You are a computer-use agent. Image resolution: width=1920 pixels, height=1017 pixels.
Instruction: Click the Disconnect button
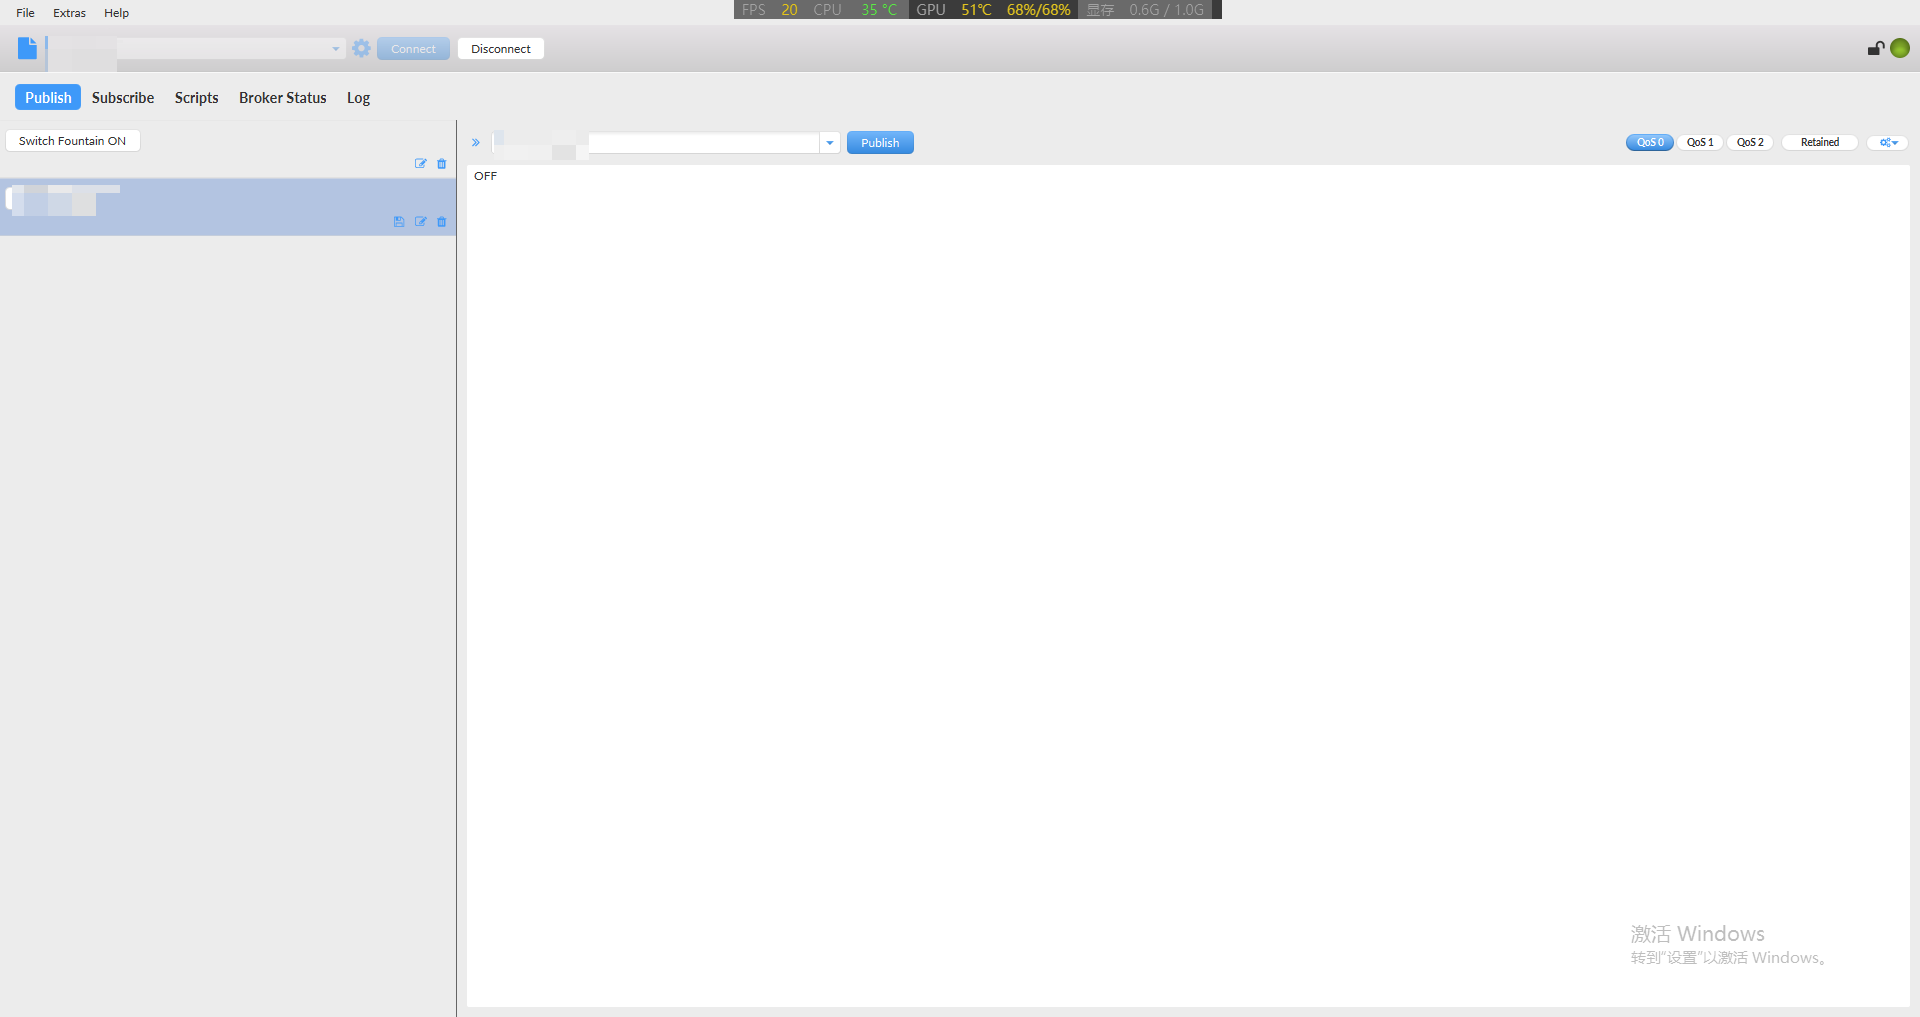[x=501, y=49]
